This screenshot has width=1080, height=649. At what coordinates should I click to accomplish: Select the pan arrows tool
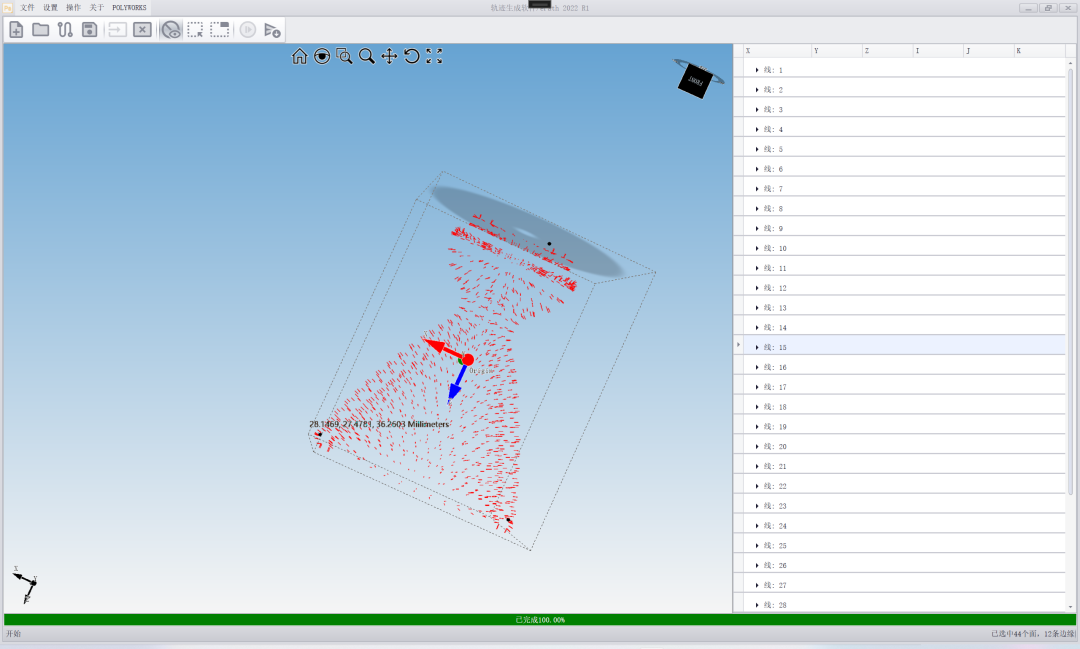click(389, 57)
